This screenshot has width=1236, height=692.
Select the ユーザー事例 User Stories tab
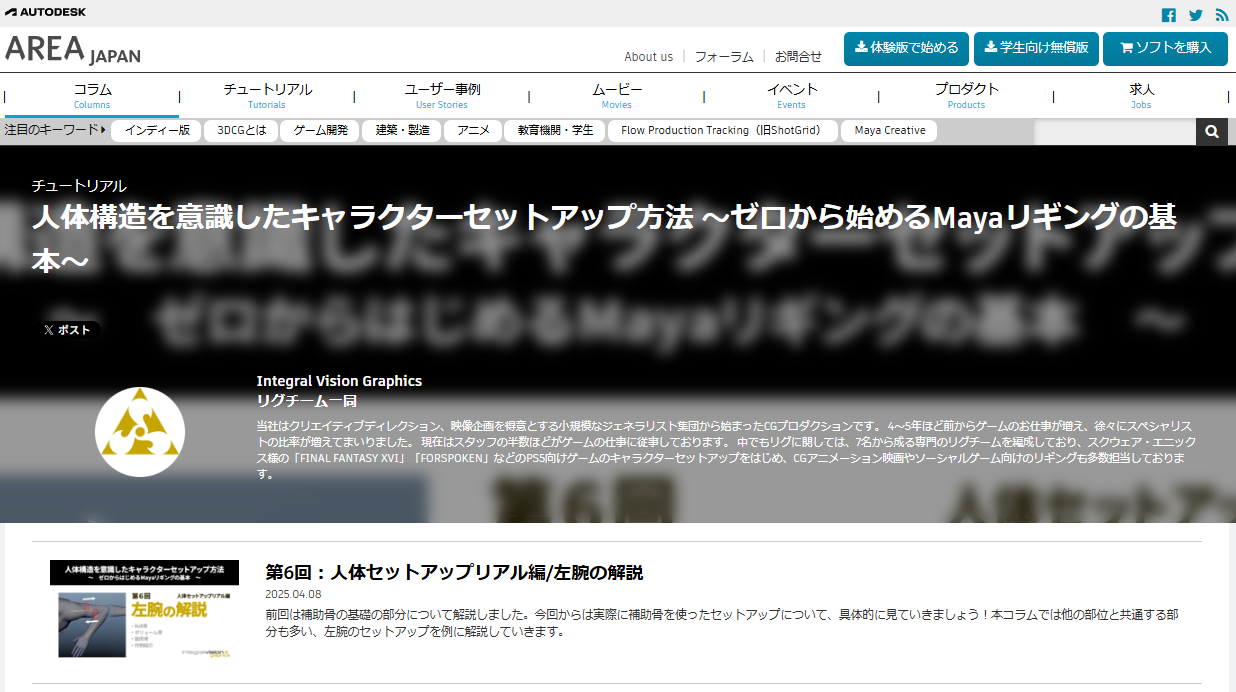coord(442,96)
